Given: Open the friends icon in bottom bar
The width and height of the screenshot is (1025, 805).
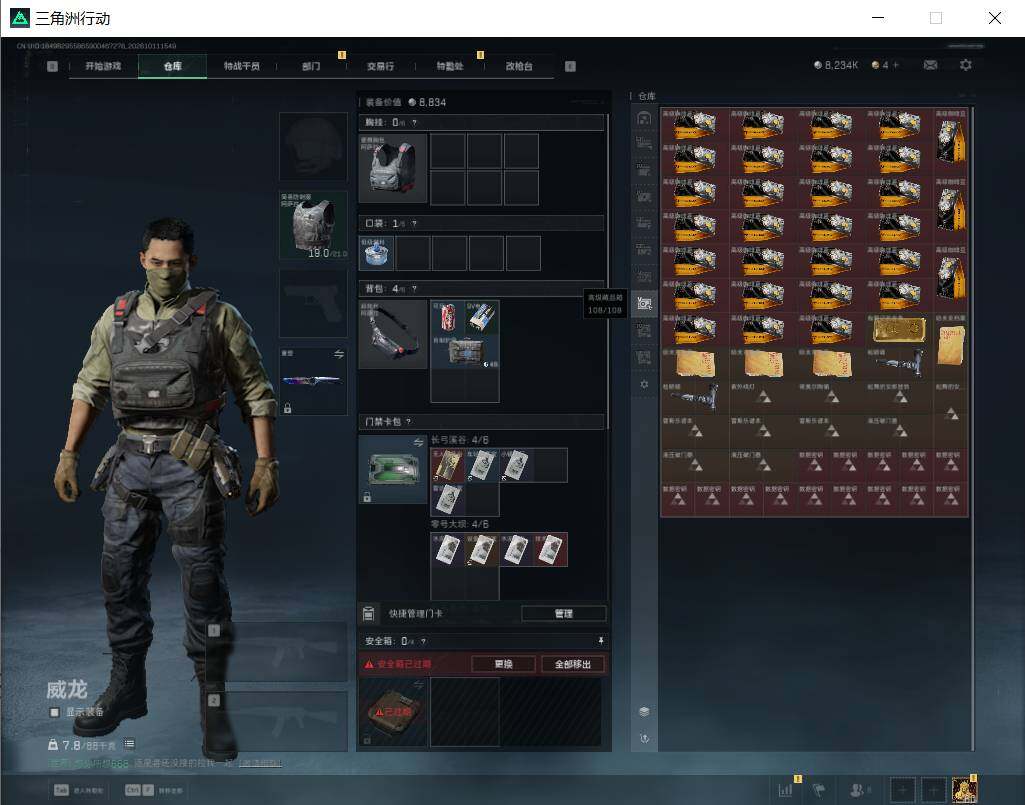Looking at the screenshot, I should tap(857, 790).
